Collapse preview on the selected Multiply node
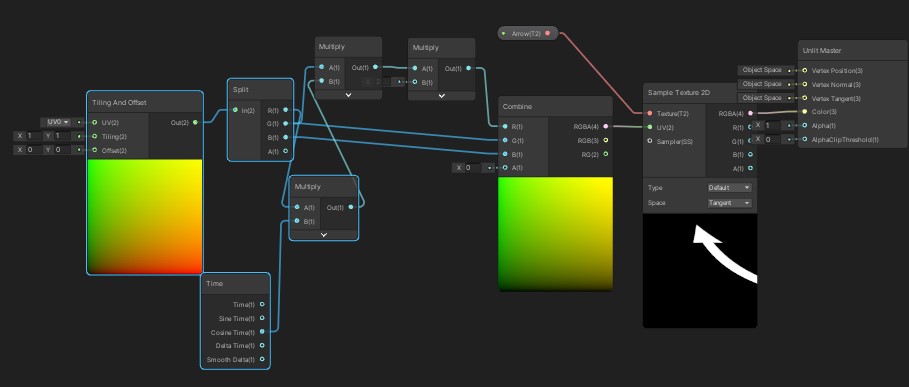The image size is (909, 387). (x=323, y=235)
